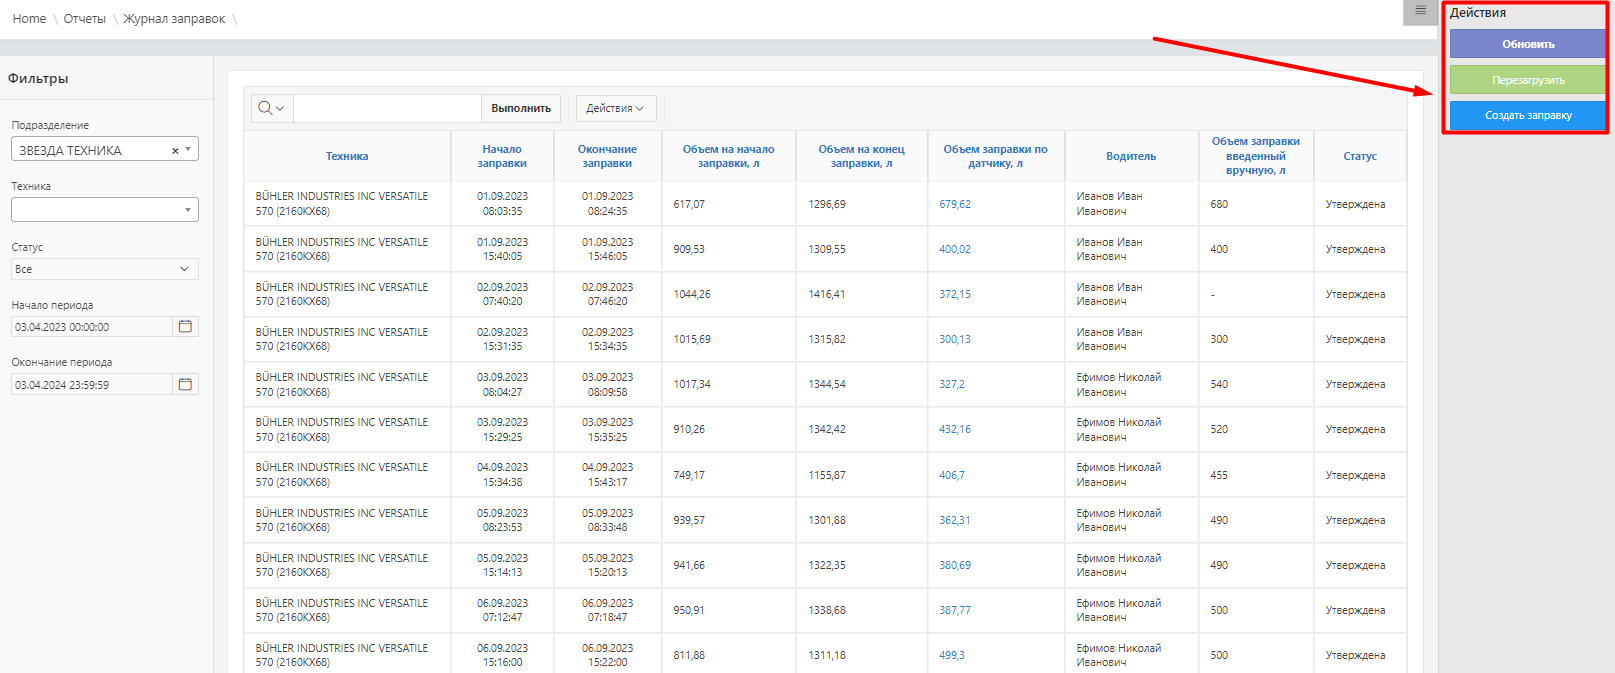Click the hamburger menu icon at top right
This screenshot has width=1615, height=673.
[x=1420, y=11]
